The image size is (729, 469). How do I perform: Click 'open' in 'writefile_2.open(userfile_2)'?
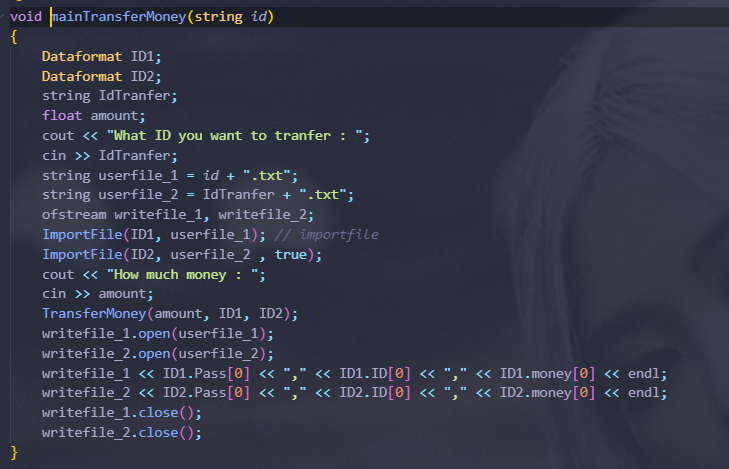154,354
